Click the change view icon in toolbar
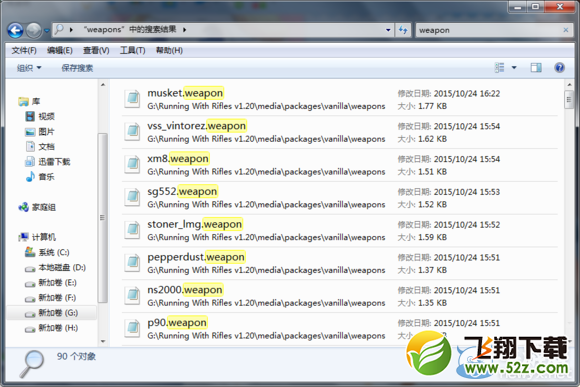This screenshot has width=580, height=387. pyautogui.click(x=499, y=67)
